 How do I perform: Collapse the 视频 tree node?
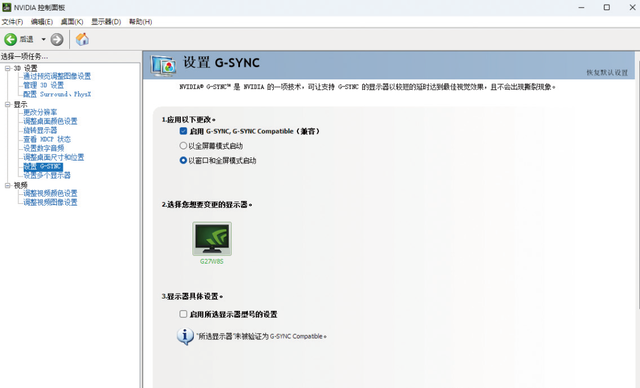point(7,185)
